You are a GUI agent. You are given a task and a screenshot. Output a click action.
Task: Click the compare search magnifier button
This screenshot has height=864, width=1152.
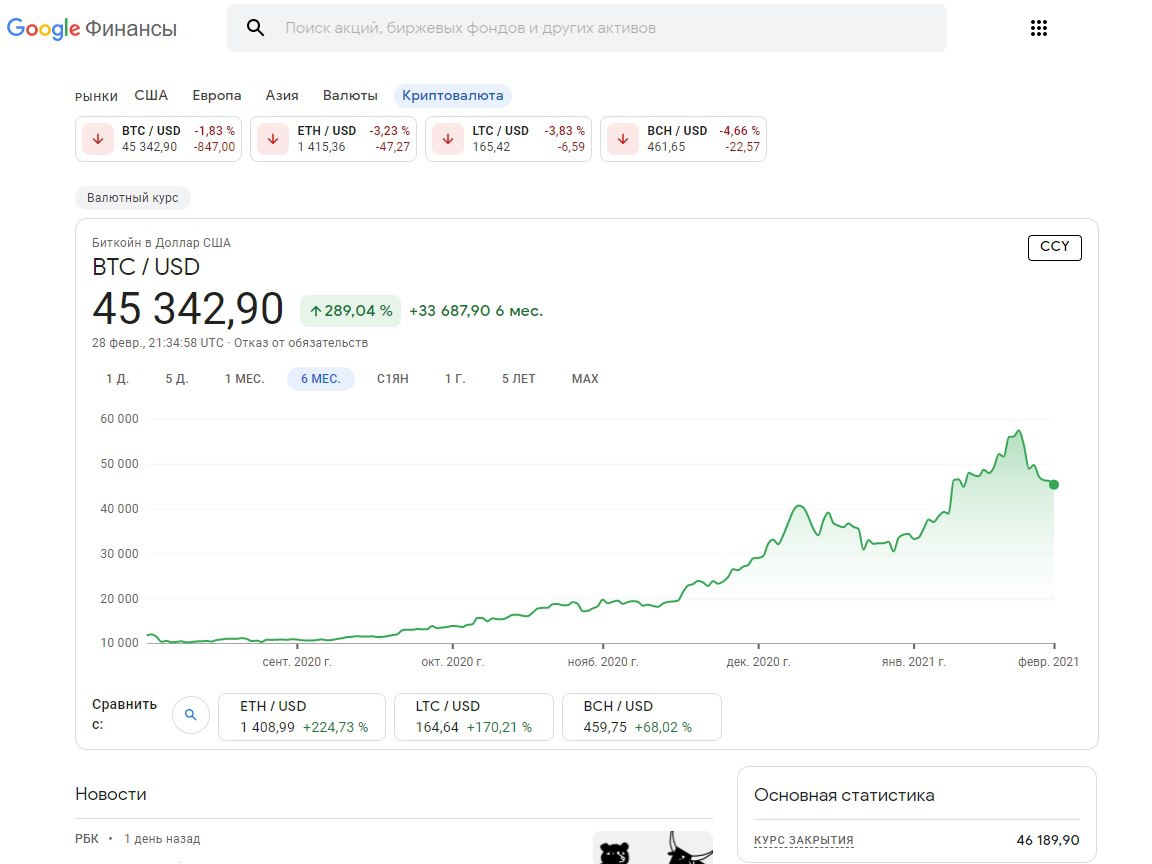pyautogui.click(x=190, y=715)
